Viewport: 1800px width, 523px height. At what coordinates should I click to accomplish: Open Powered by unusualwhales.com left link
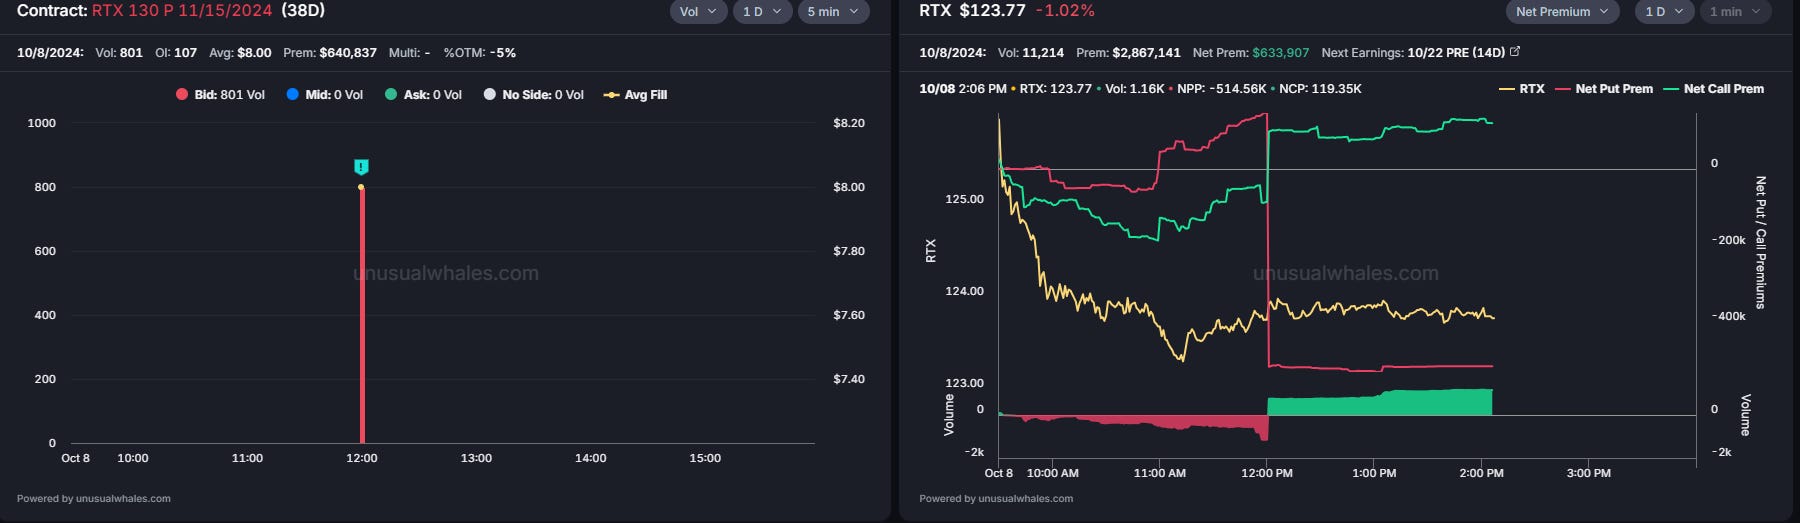click(94, 498)
